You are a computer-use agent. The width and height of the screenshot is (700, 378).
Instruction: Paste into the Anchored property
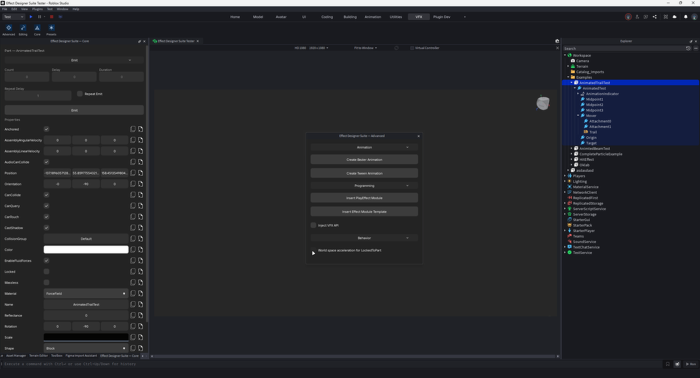140,129
